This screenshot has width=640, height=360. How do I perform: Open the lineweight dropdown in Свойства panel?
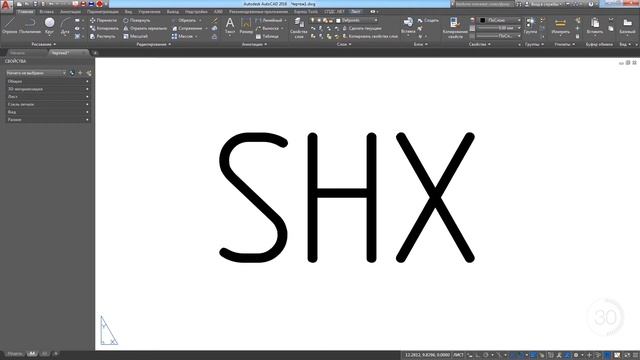click(x=500, y=28)
